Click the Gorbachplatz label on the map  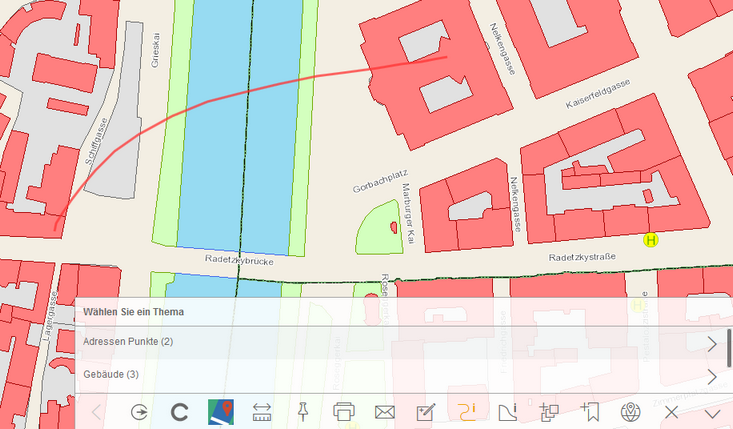click(380, 181)
